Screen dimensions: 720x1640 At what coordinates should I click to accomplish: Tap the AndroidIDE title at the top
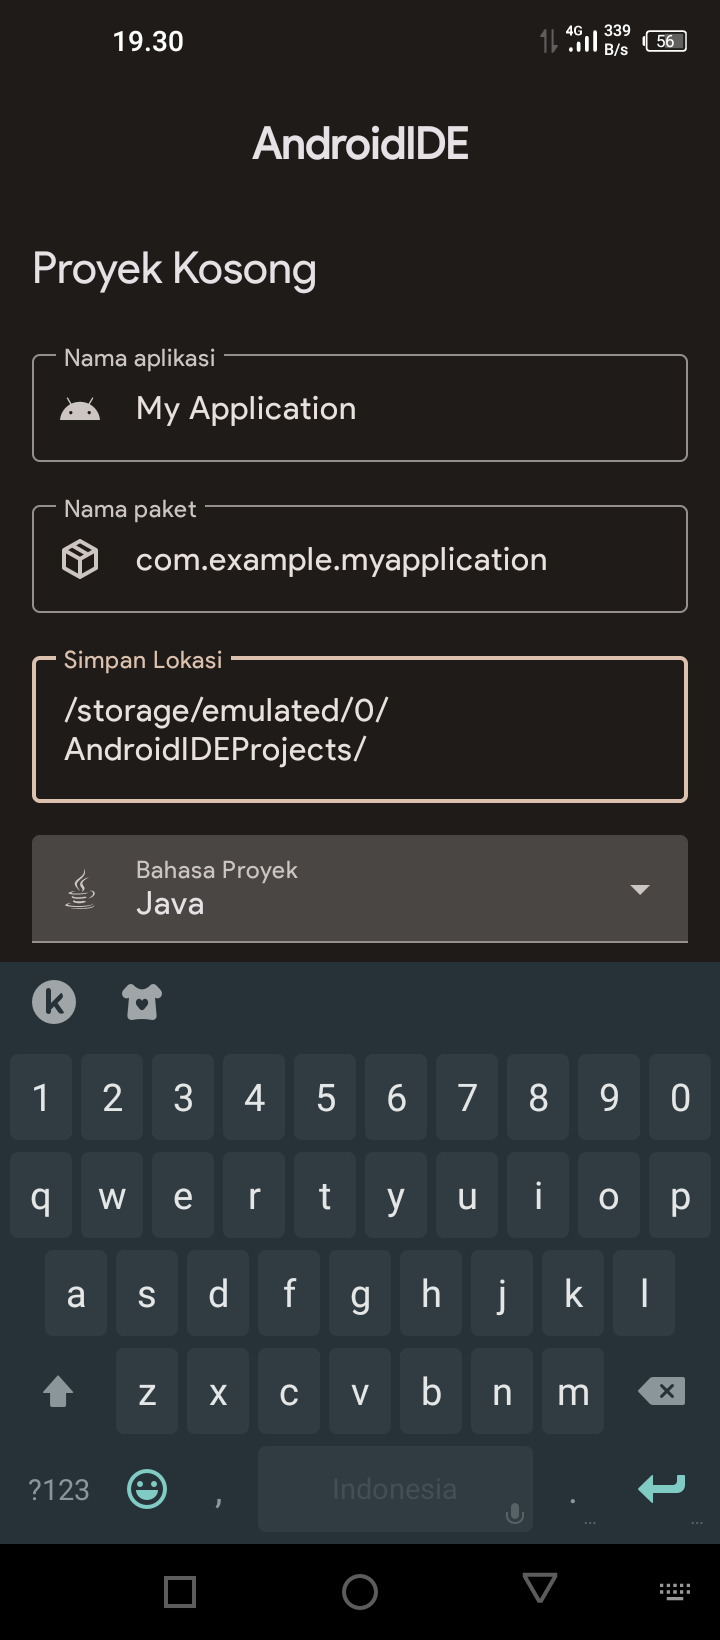click(360, 142)
